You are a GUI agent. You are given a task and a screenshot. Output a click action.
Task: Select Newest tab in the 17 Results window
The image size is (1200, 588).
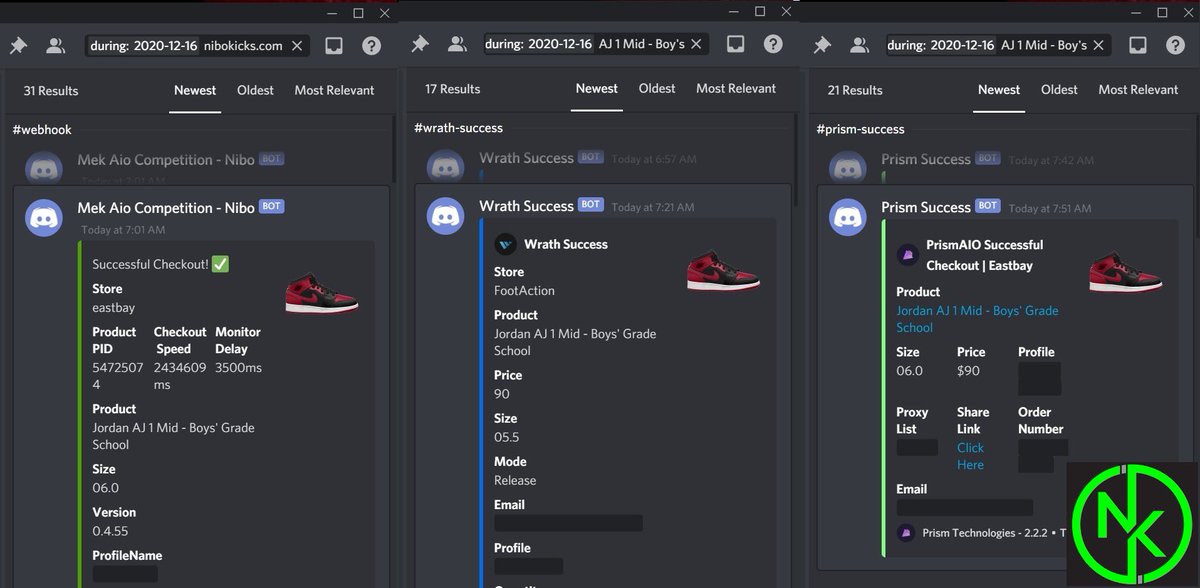click(x=597, y=88)
